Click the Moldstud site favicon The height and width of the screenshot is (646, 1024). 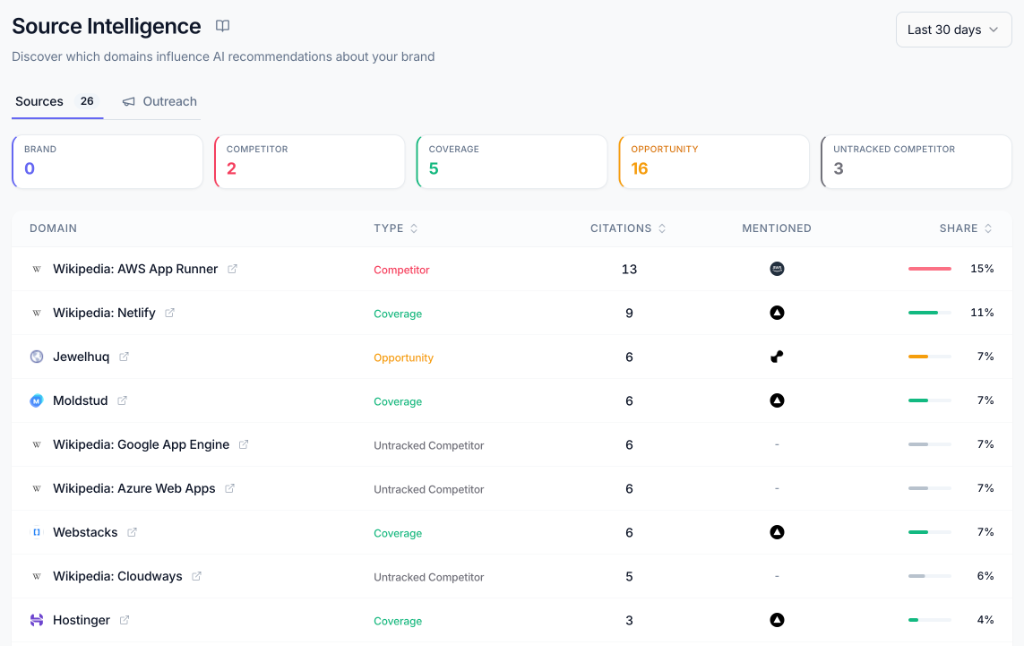36,400
